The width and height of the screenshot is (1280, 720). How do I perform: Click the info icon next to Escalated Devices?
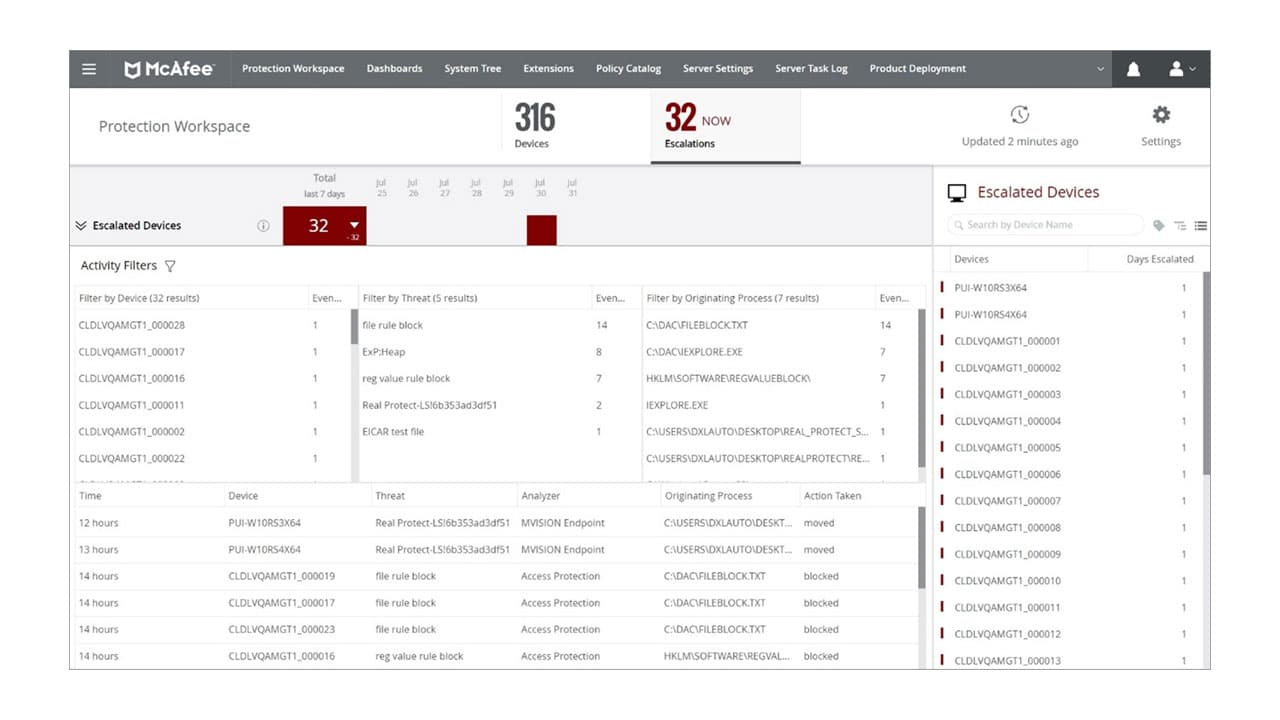coord(263,226)
